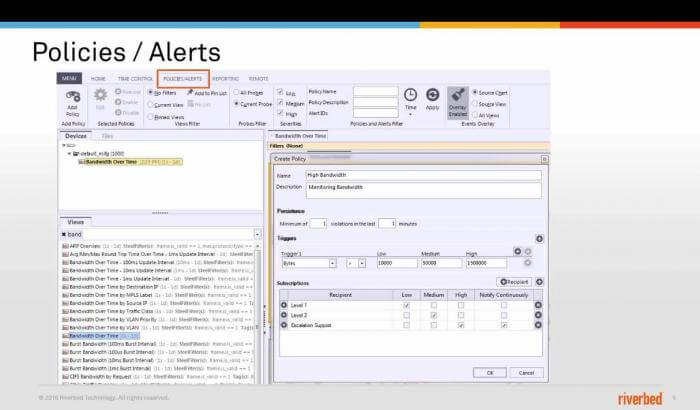Toggle the Low severity checkbox in ribbon

coord(280,92)
